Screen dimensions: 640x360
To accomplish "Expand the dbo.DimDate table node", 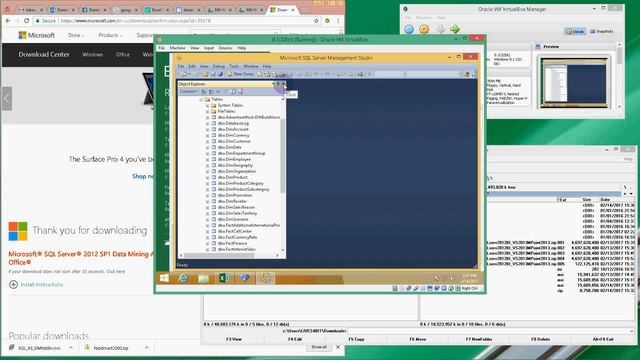I will [x=207, y=147].
